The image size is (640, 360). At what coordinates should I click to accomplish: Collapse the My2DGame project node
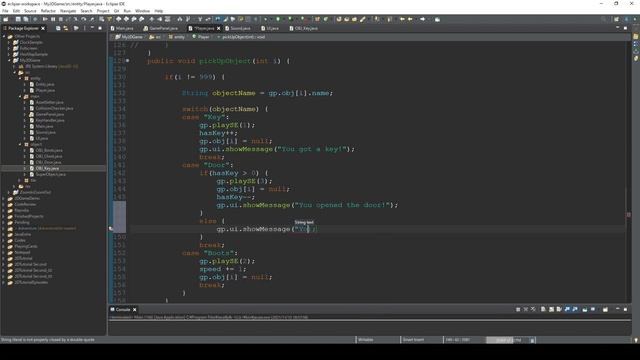click(x=9, y=60)
